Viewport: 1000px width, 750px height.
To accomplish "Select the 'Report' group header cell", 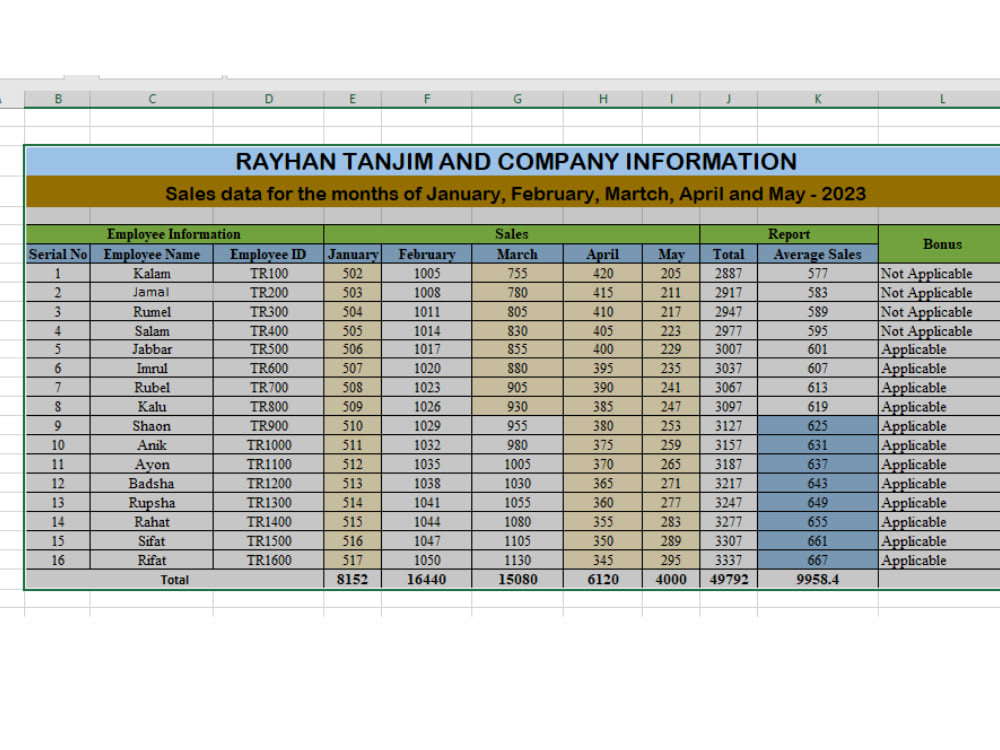I will point(789,234).
